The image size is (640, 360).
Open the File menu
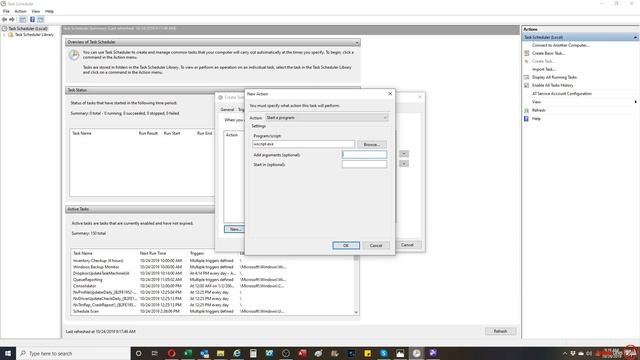click(x=6, y=11)
